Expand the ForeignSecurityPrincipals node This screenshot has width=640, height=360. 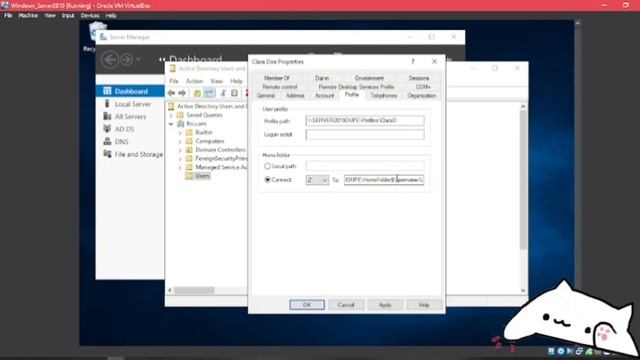(x=180, y=159)
